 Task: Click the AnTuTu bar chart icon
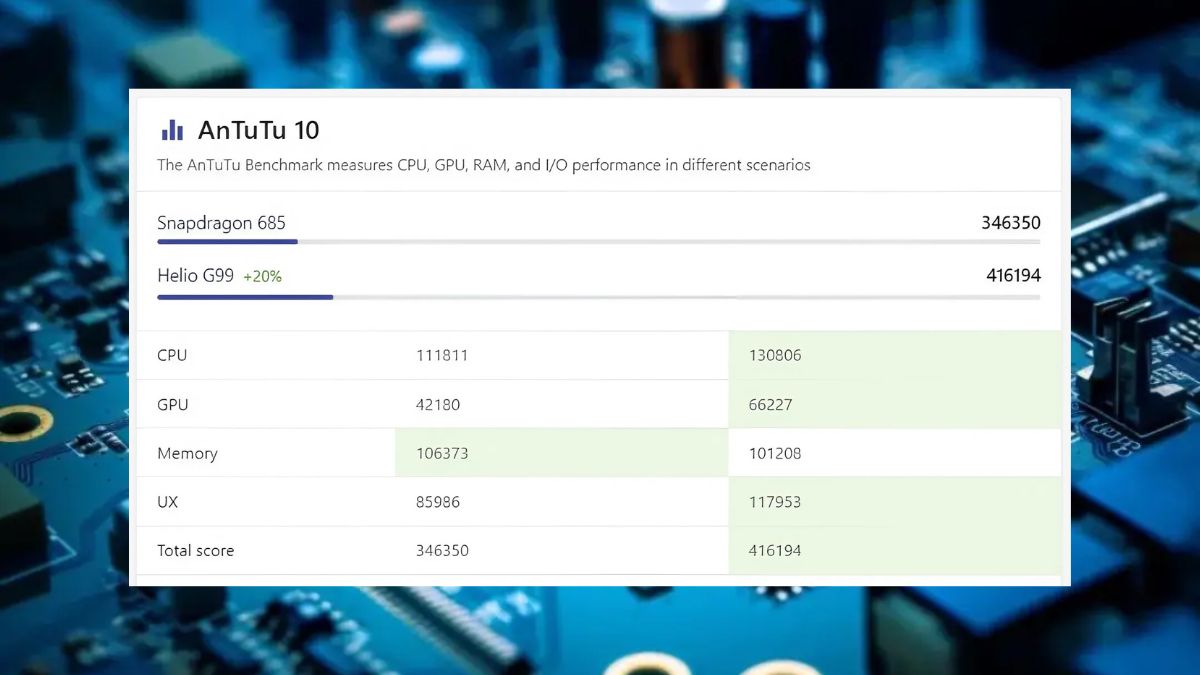(x=172, y=130)
